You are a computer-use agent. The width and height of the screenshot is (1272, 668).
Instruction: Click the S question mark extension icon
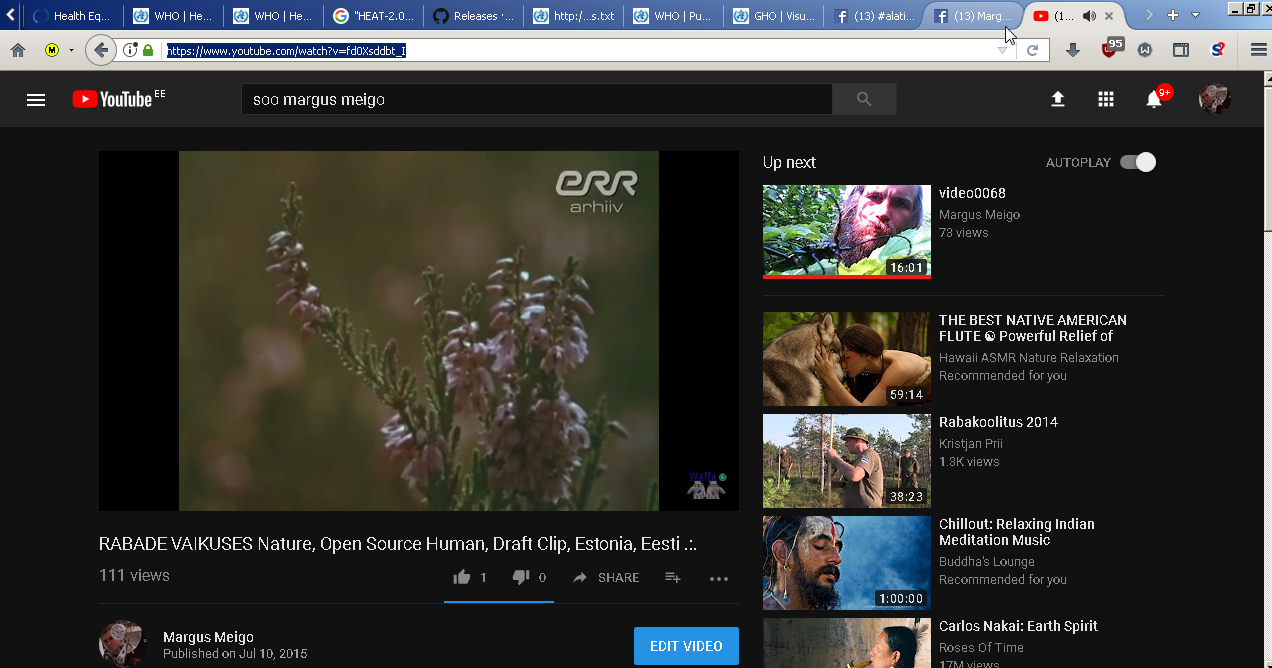point(1217,50)
